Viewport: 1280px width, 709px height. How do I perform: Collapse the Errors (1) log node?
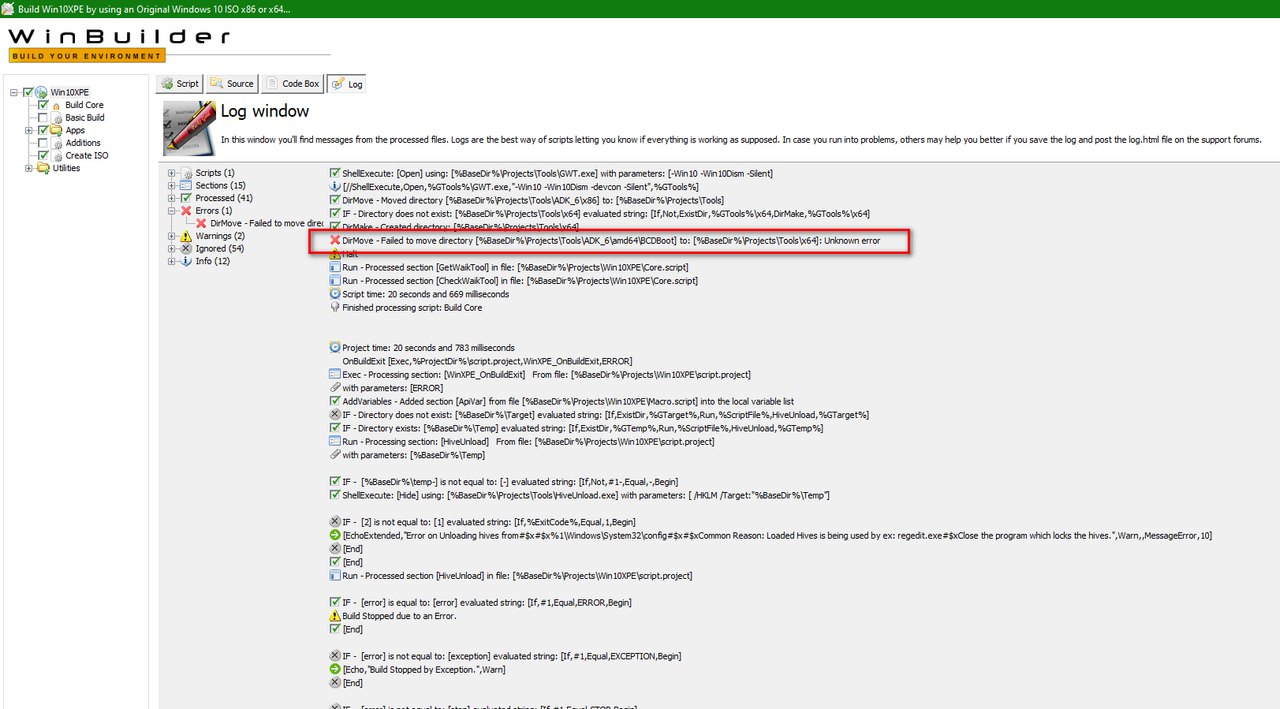172,211
